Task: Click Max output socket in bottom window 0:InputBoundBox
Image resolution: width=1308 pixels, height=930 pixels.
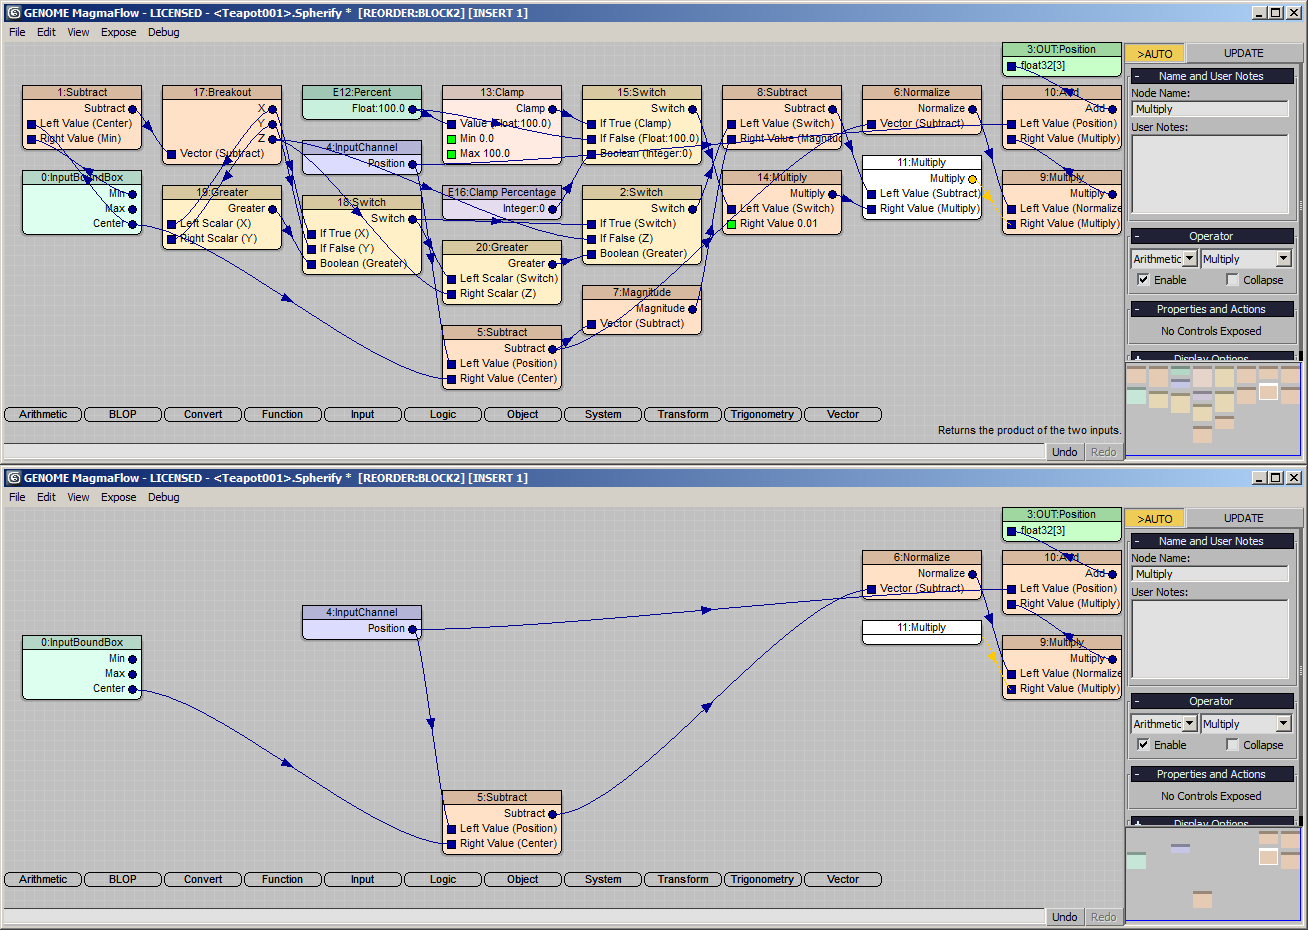Action: point(132,674)
